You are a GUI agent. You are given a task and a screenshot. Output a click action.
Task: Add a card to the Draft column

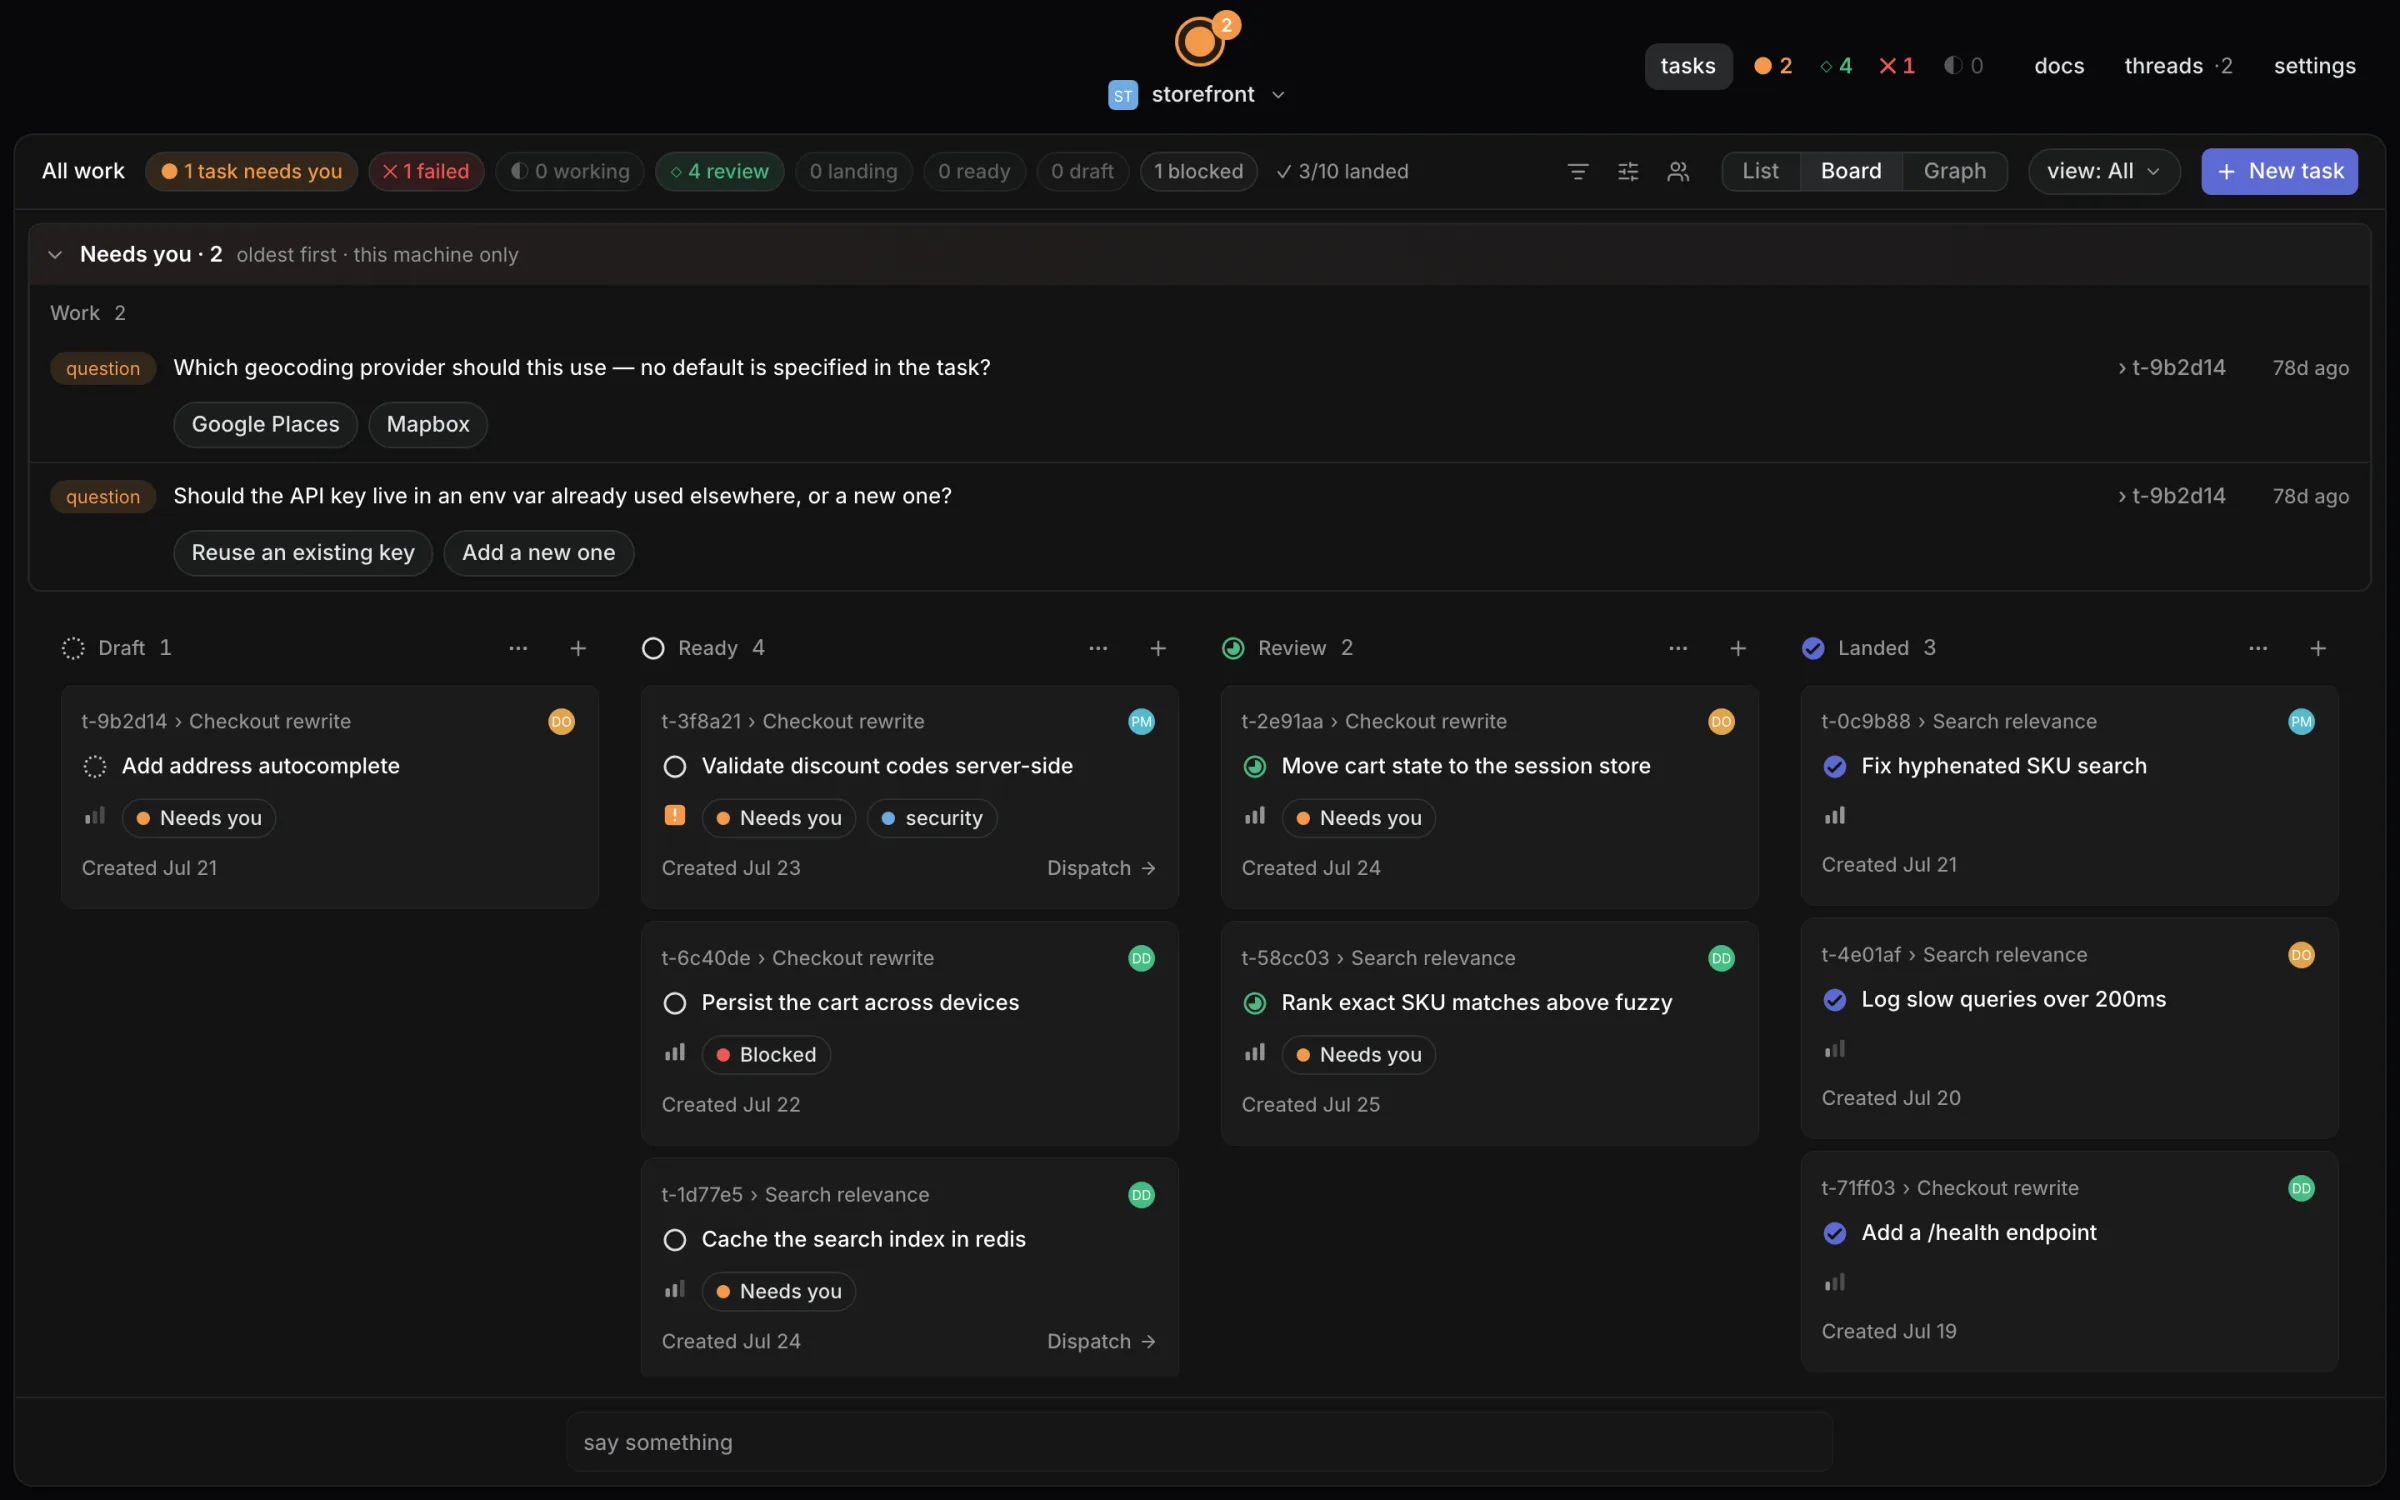pos(578,648)
